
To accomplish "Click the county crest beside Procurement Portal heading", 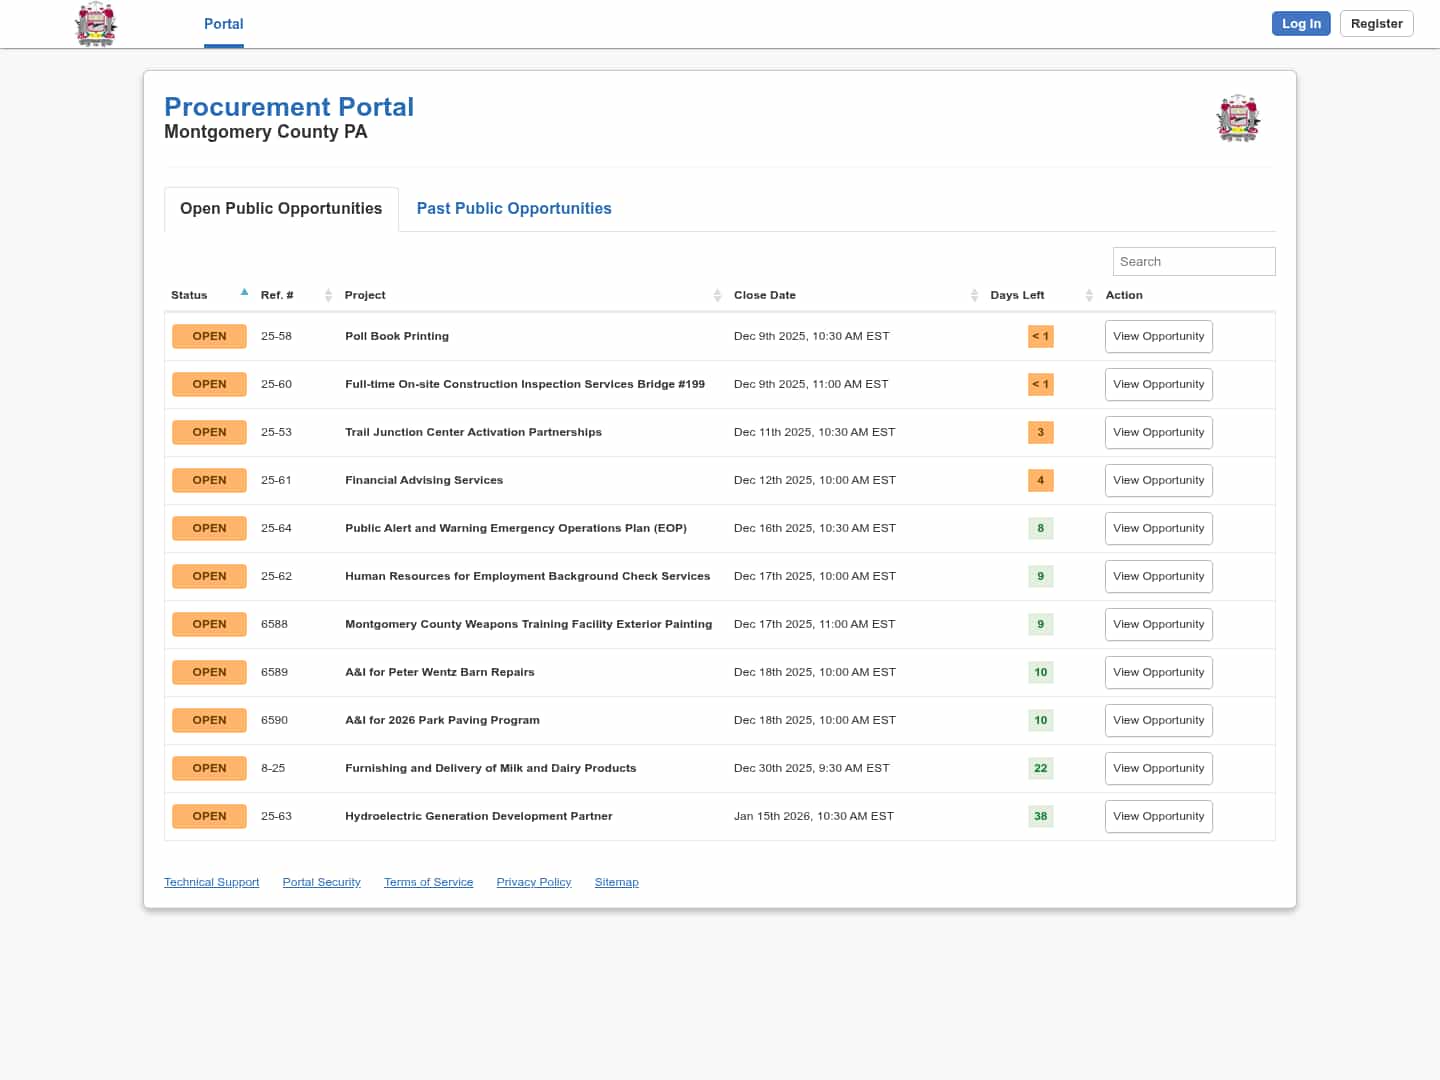I will pos(1238,119).
